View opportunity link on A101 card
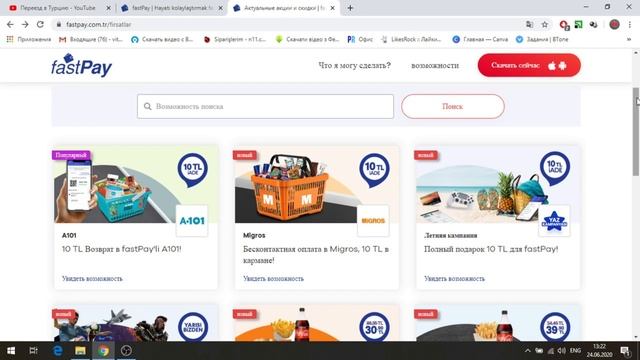 (x=92, y=279)
